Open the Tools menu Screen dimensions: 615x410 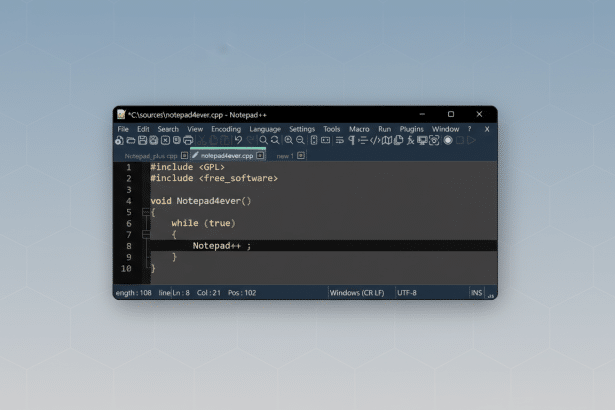tap(331, 129)
